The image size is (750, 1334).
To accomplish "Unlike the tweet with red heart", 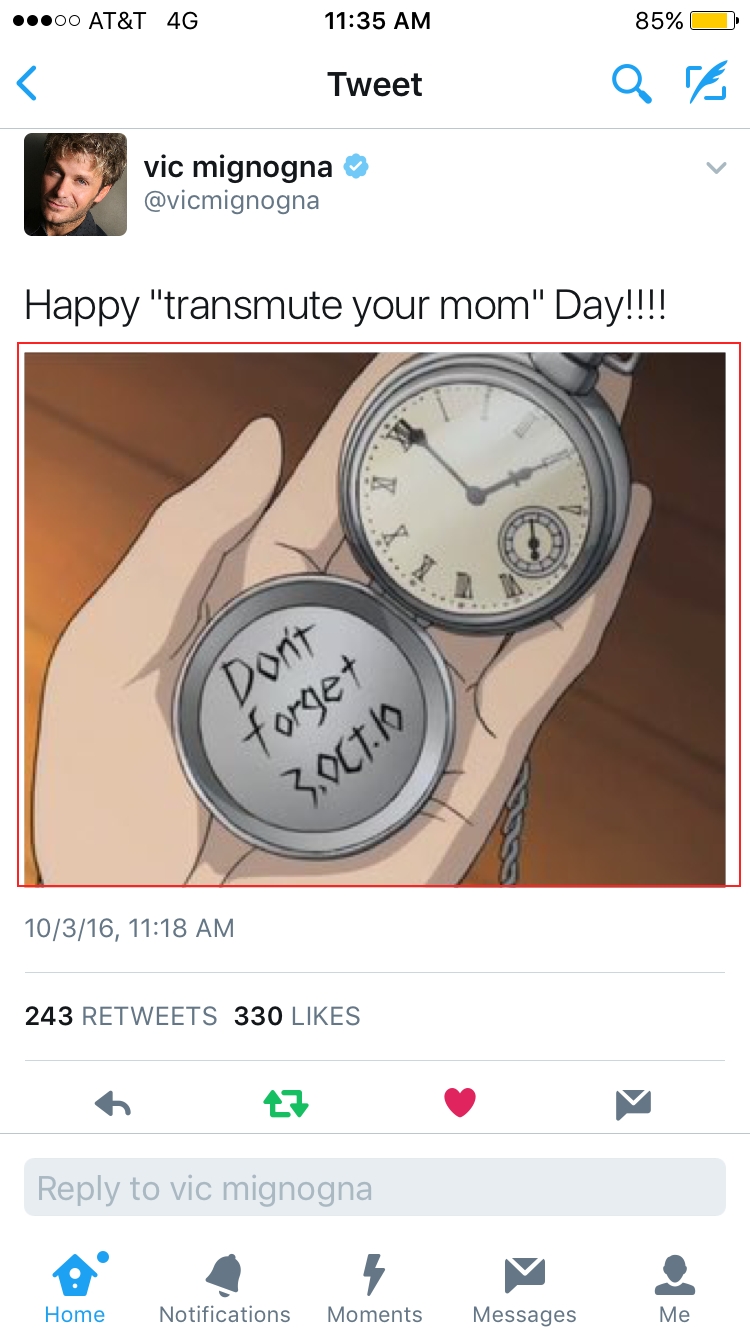I will 460,1103.
